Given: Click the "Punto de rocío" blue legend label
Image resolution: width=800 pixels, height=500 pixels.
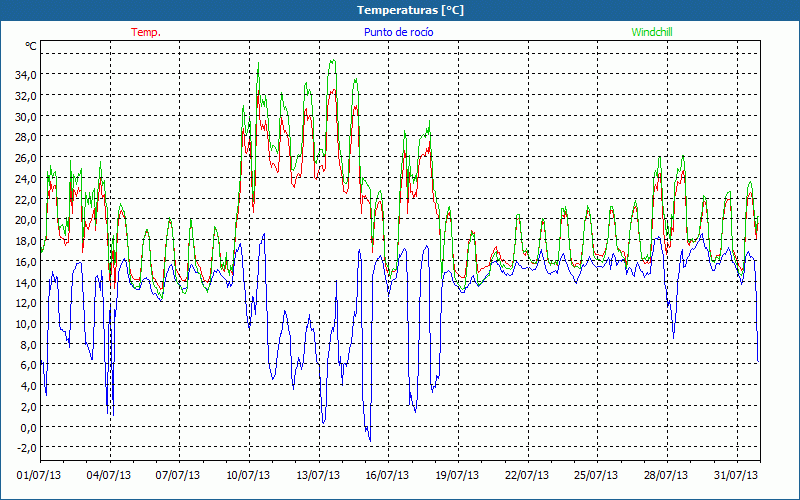Looking at the screenshot, I should click(398, 32).
